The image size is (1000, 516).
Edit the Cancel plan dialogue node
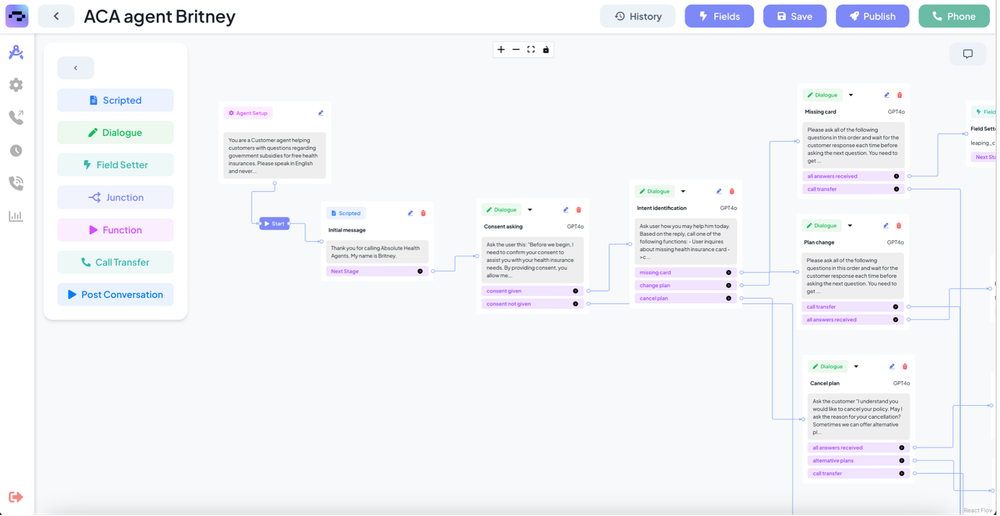892,367
